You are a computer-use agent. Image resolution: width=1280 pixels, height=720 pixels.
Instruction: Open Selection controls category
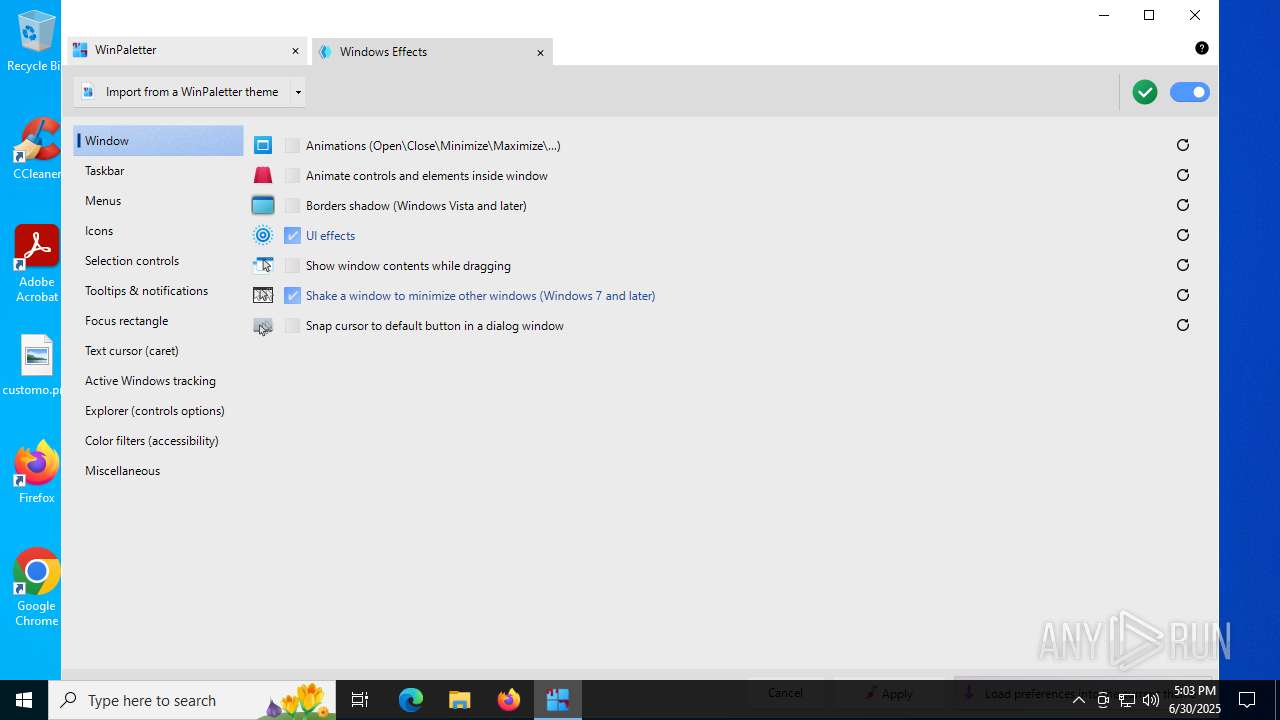(x=158, y=261)
